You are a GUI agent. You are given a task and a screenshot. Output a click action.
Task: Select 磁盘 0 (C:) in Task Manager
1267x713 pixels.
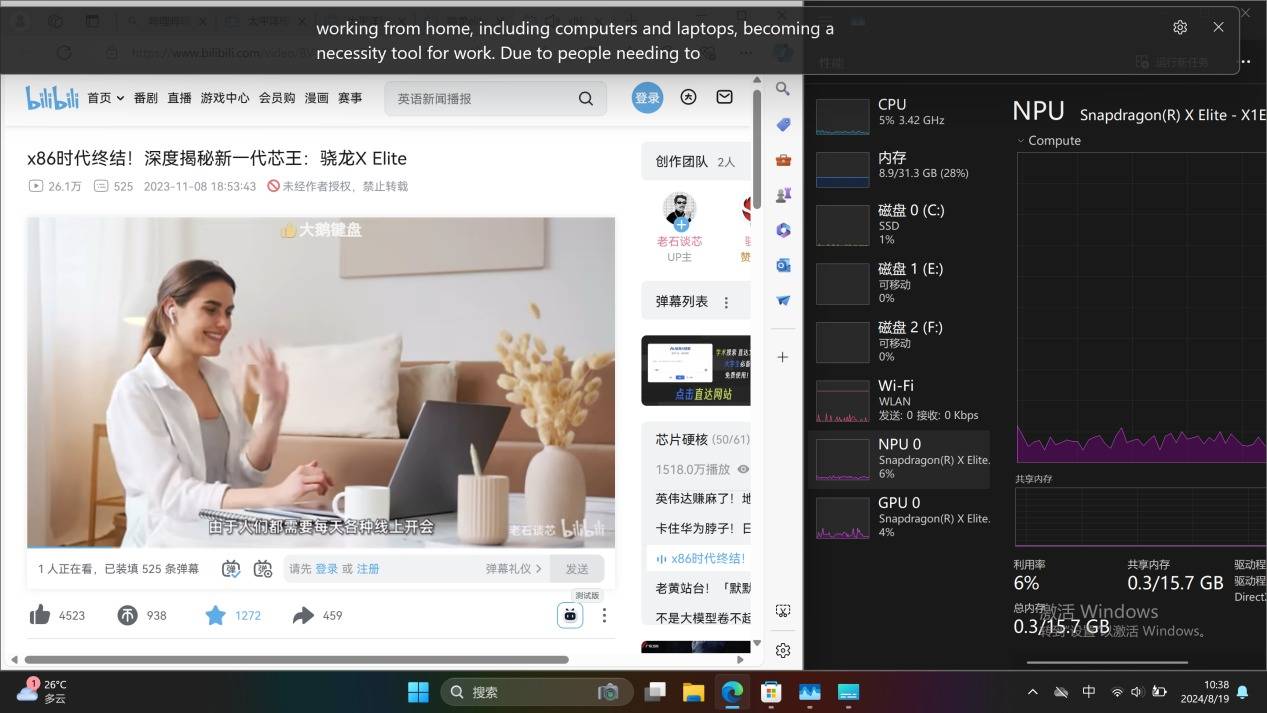[x=899, y=225]
